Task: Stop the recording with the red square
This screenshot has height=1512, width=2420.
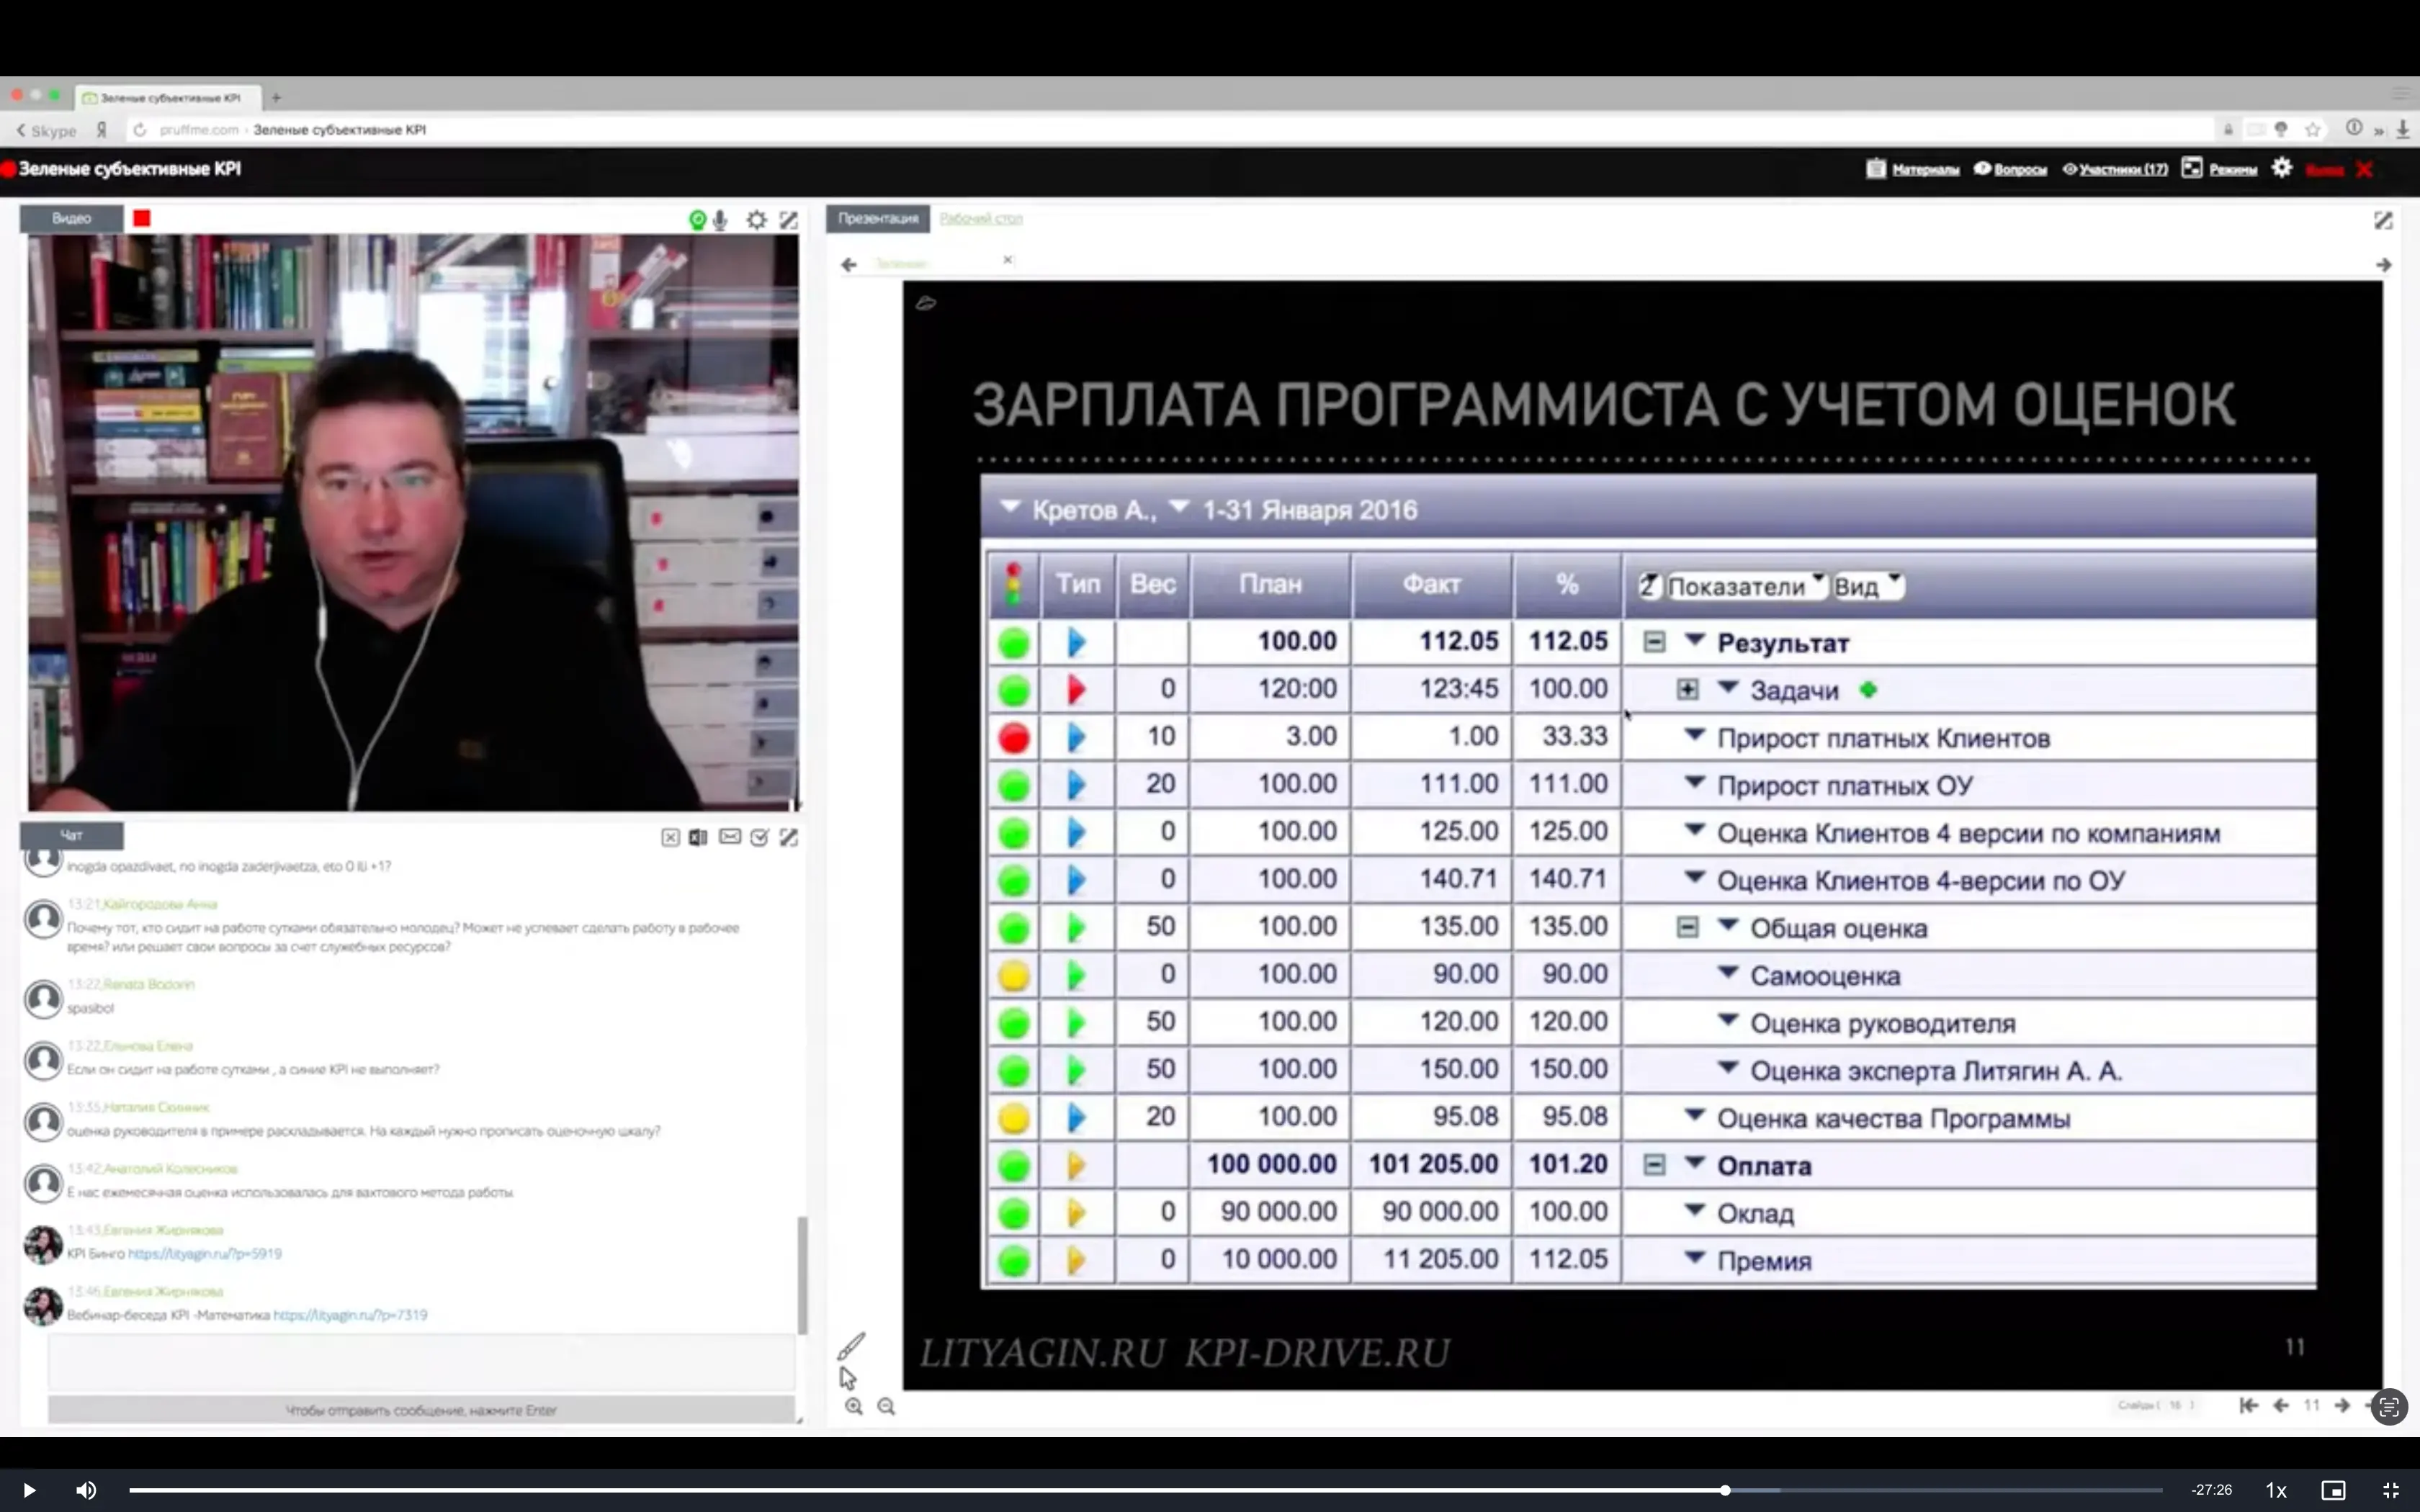Action: (142, 218)
